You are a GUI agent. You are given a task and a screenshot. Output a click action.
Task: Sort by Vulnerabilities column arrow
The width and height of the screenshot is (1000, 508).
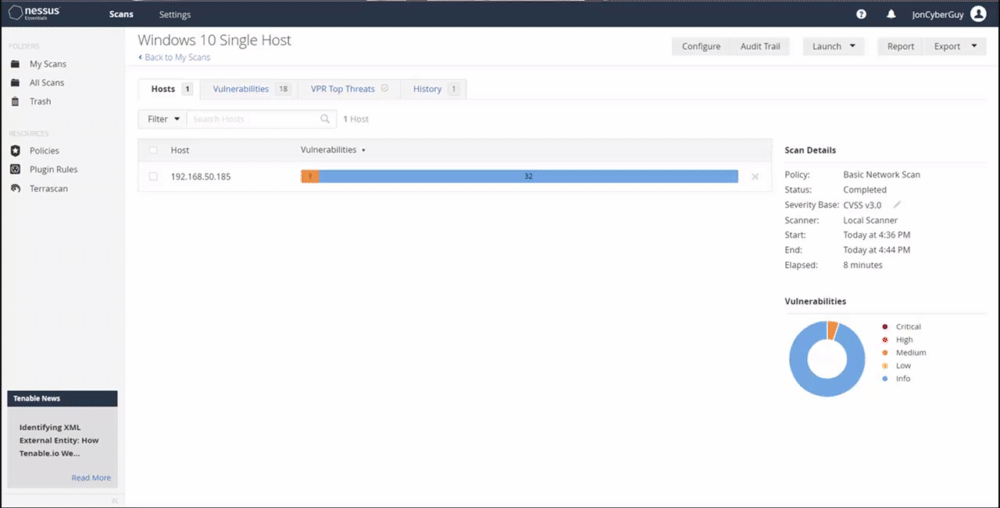tap(364, 150)
